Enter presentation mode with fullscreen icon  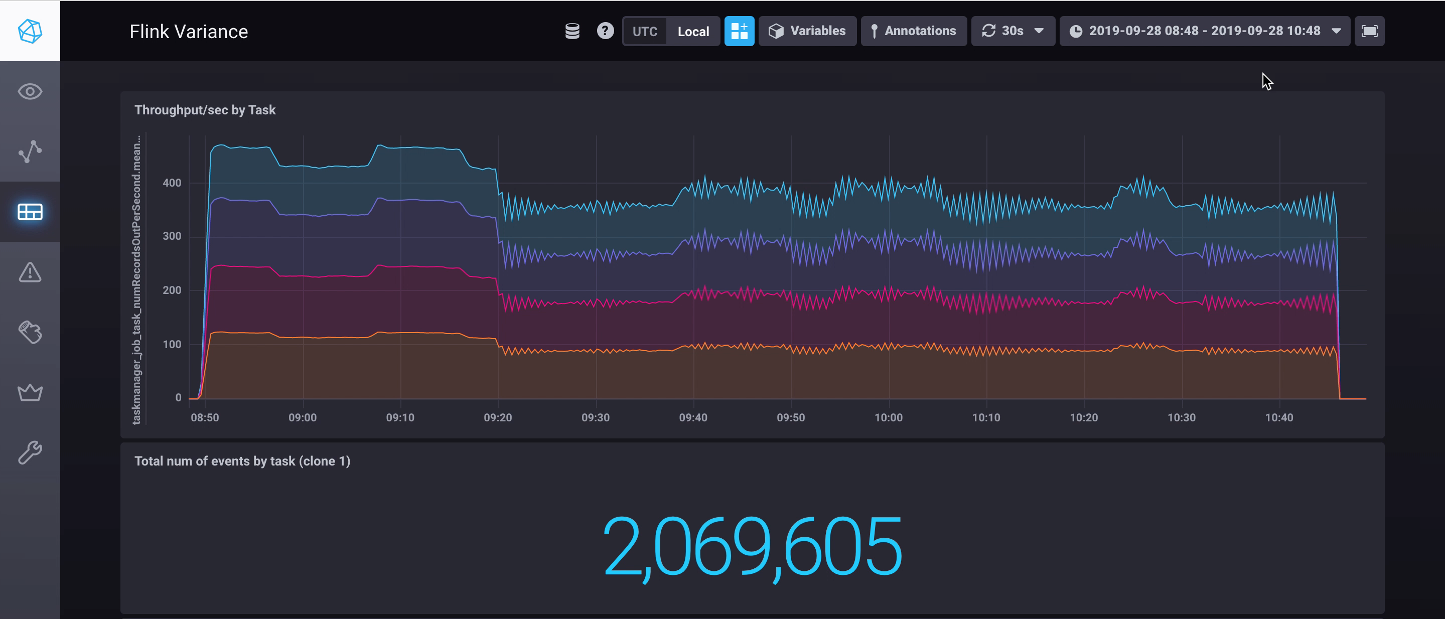(x=1370, y=31)
